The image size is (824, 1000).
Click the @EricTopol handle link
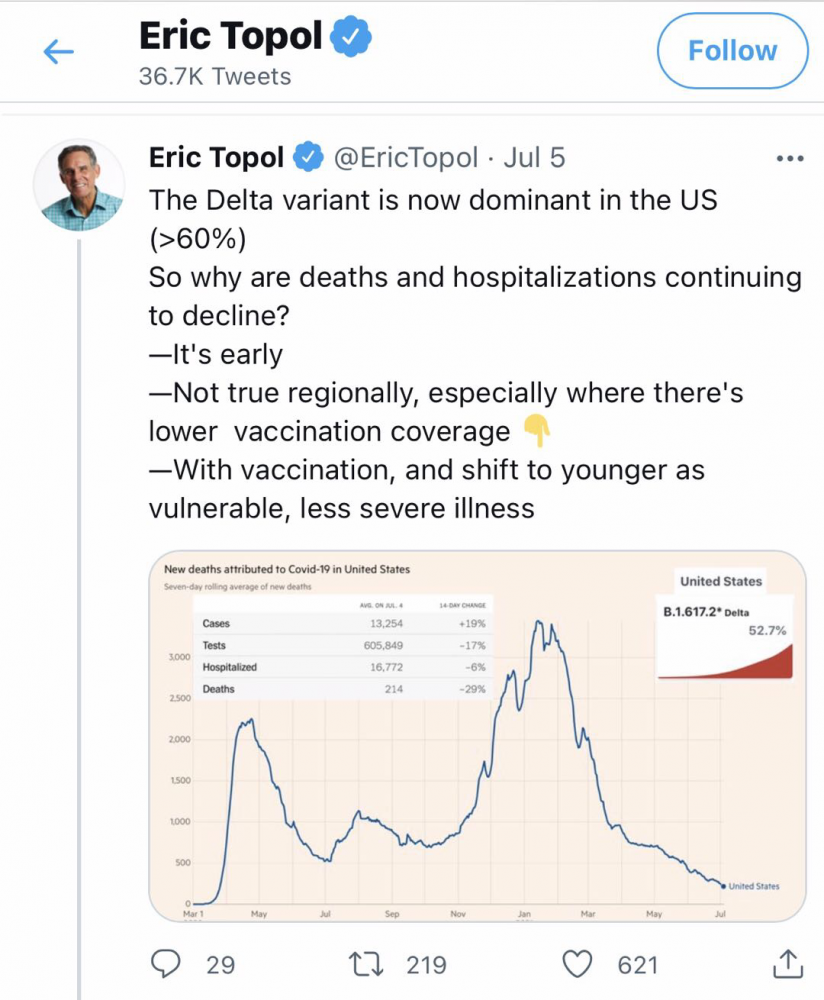[407, 157]
